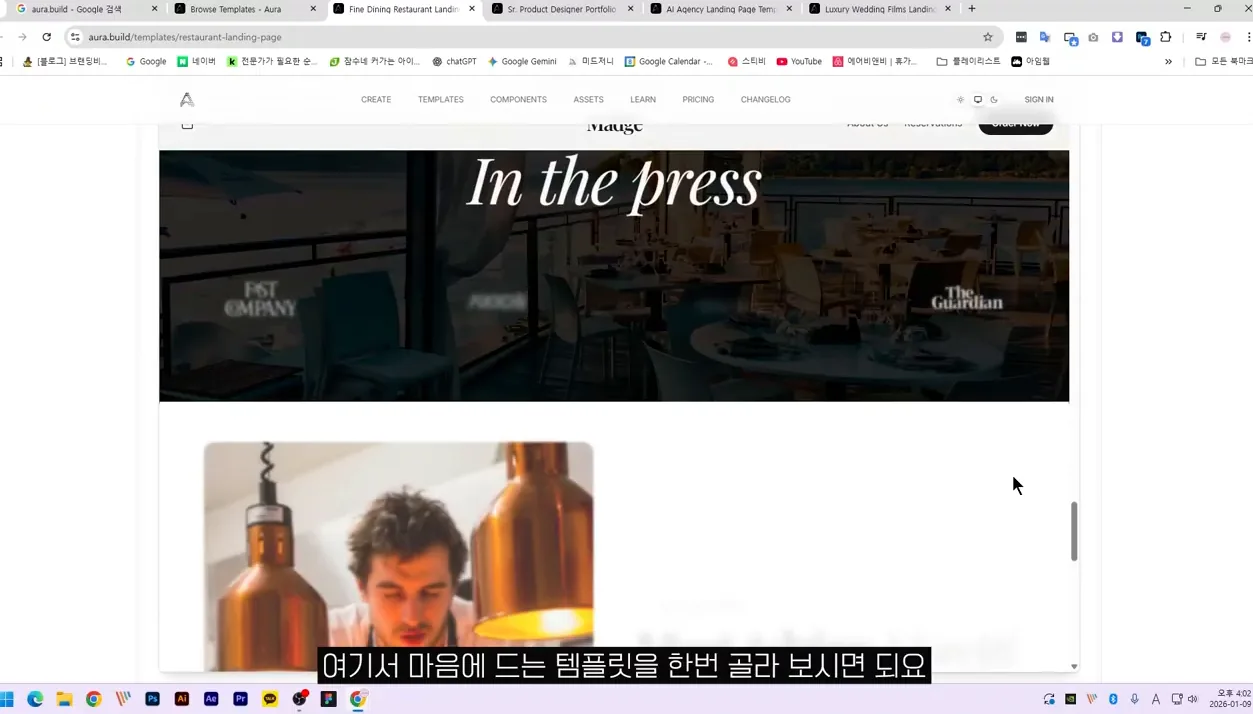Launch Microsoft Edge from taskbar
The height and width of the screenshot is (714, 1253).
tap(35, 699)
